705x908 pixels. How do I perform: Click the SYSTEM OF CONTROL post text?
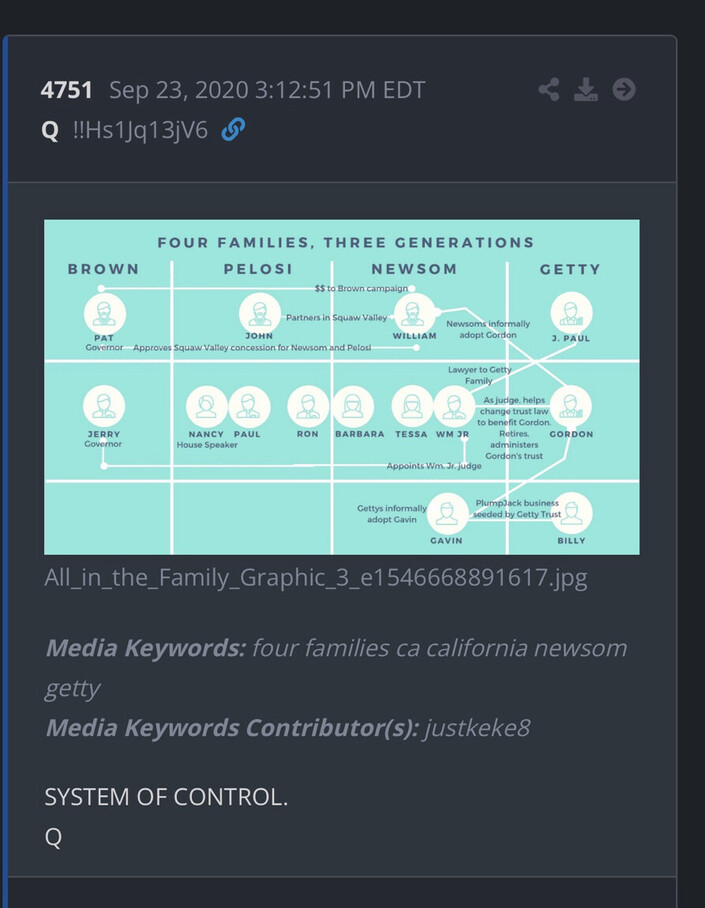coord(166,797)
